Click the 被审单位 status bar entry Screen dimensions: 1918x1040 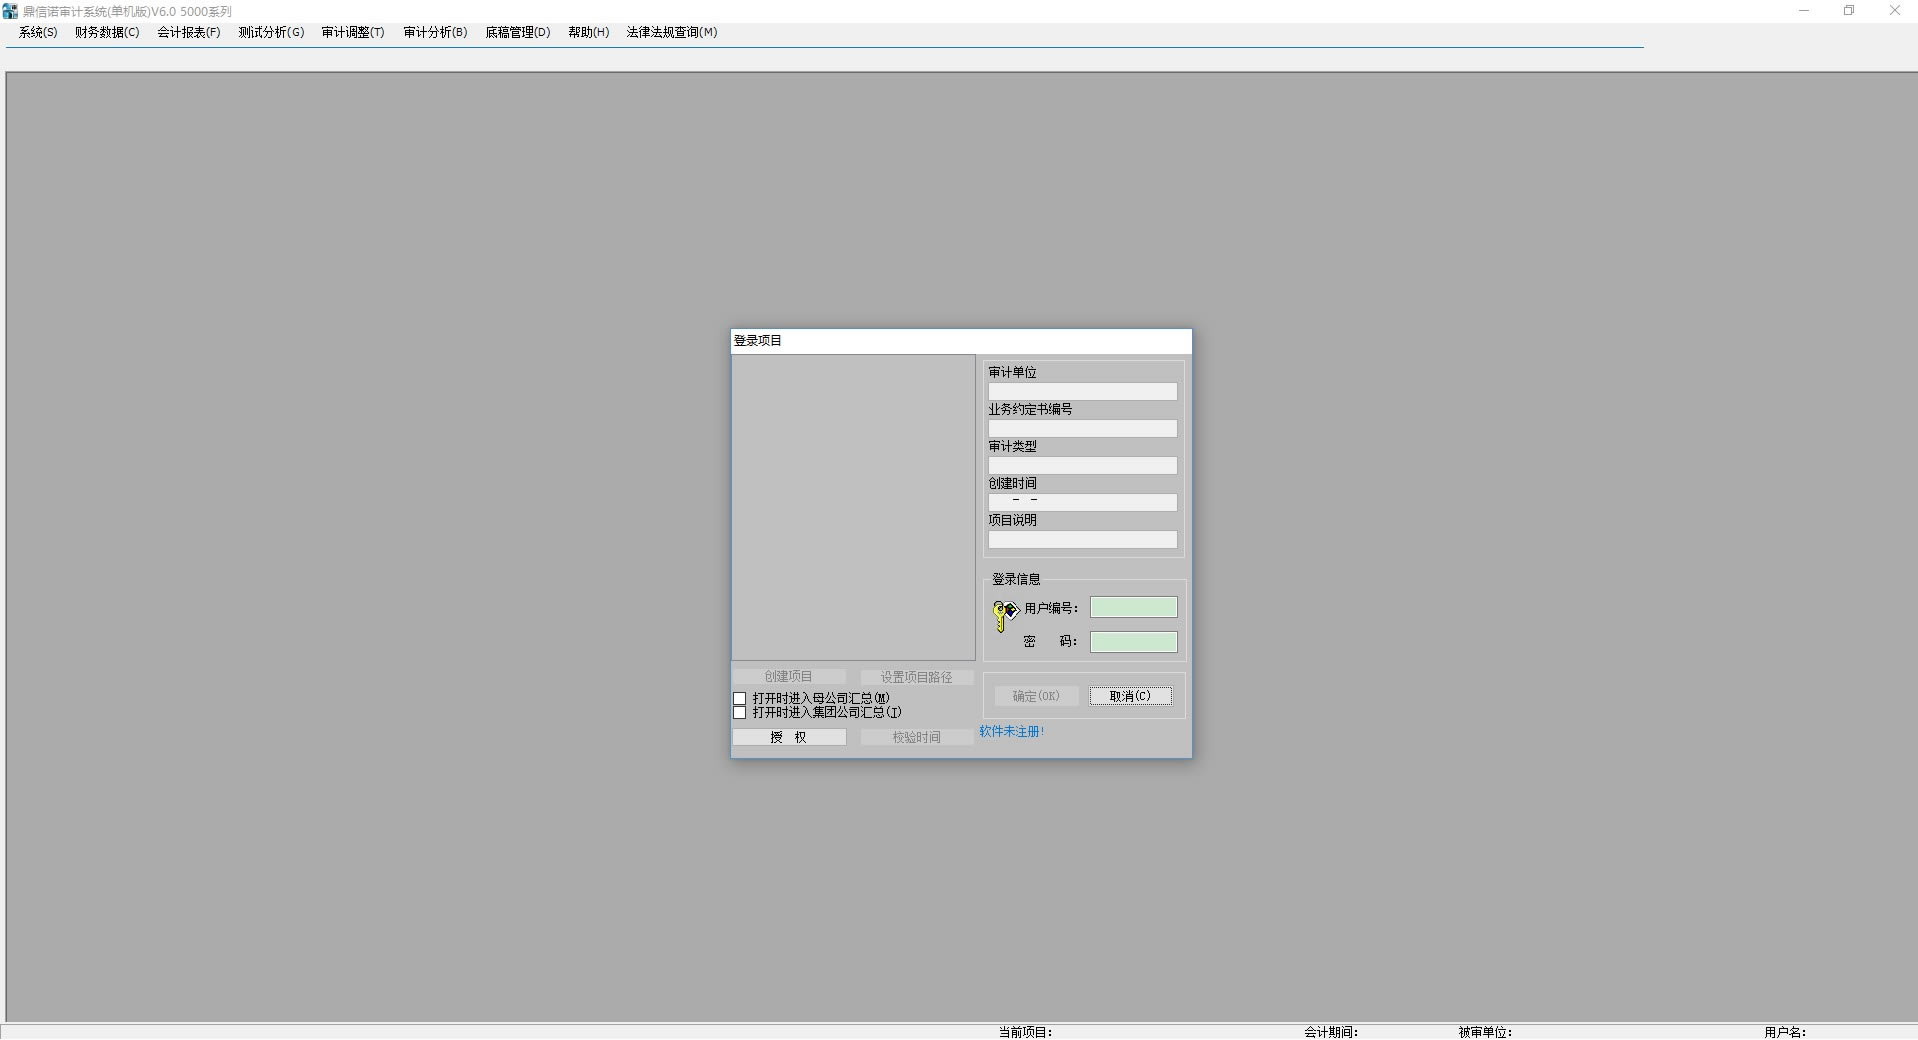(x=1485, y=1032)
